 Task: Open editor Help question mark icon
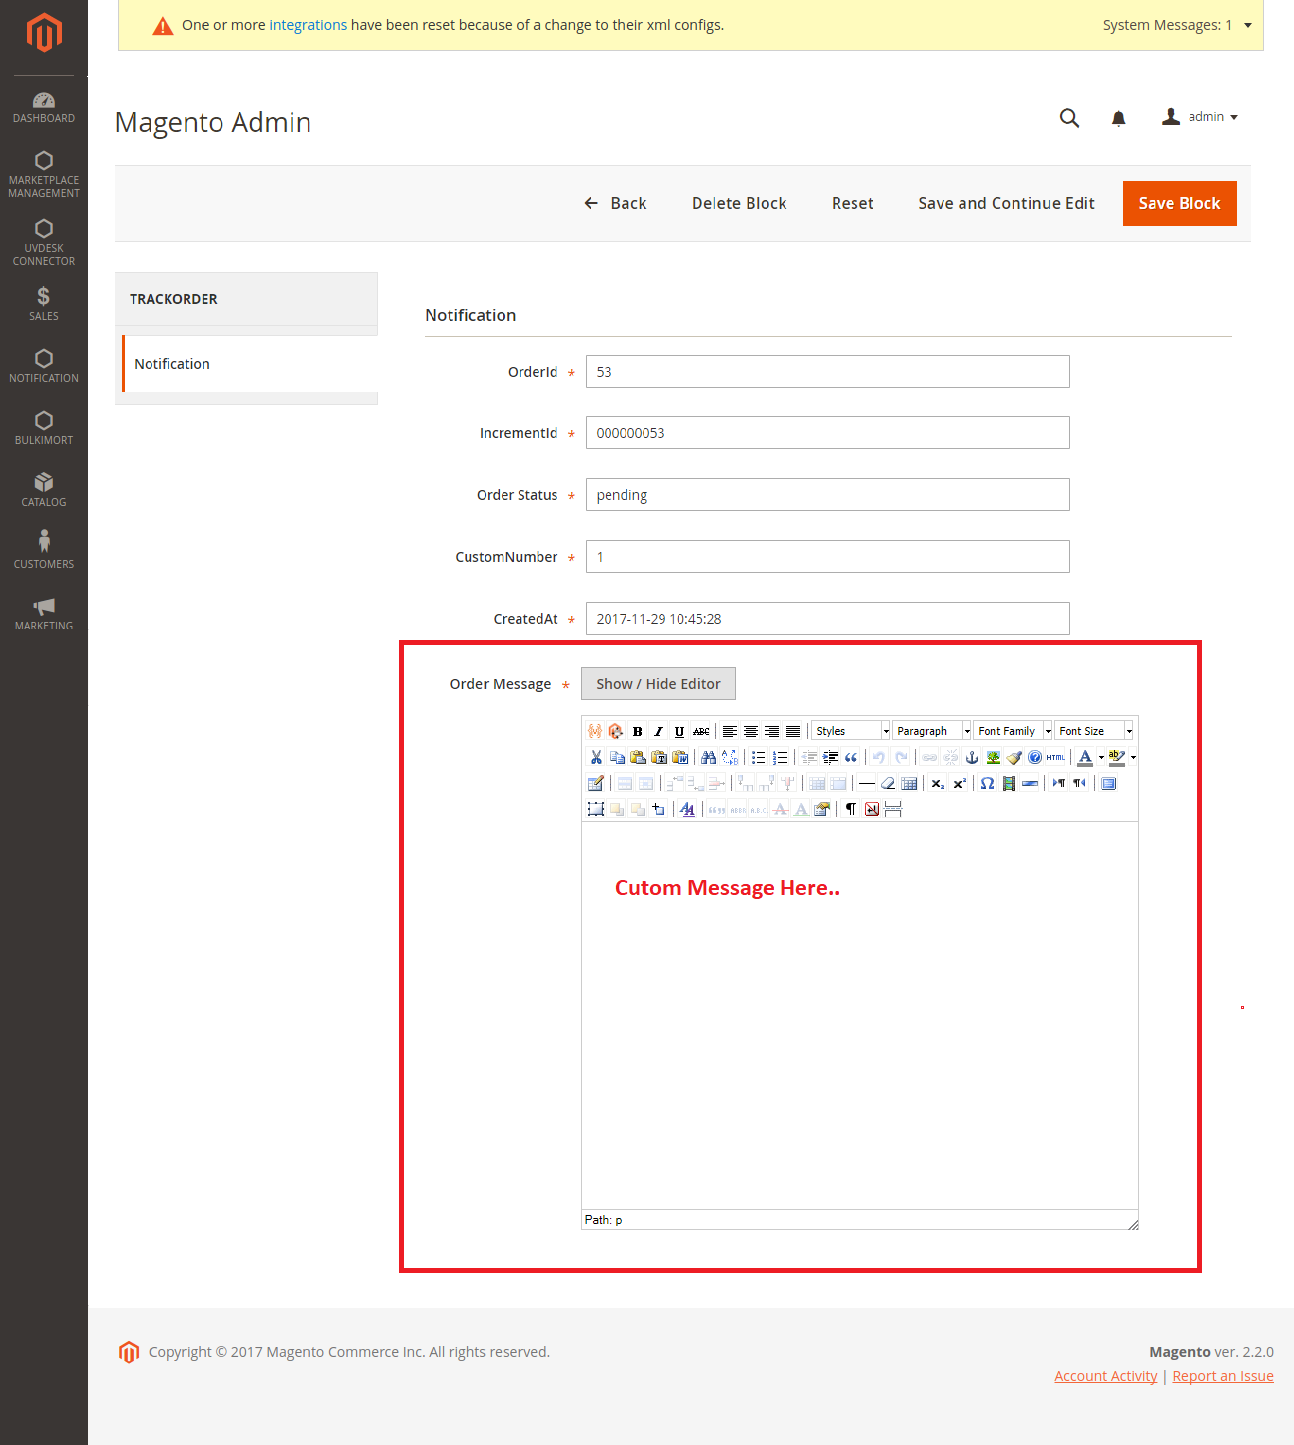(x=1034, y=758)
